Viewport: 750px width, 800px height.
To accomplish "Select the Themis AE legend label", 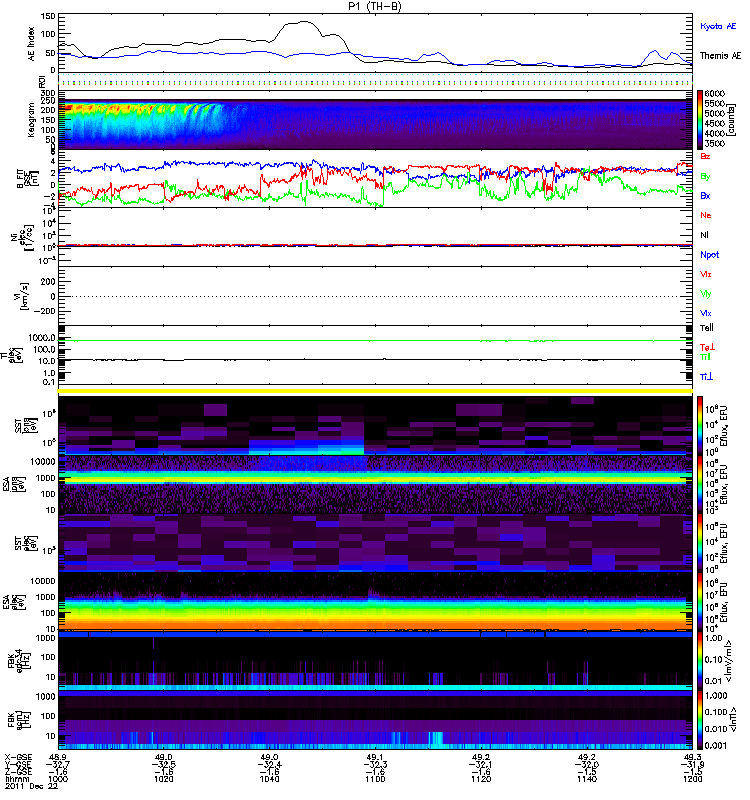I will coord(720,56).
